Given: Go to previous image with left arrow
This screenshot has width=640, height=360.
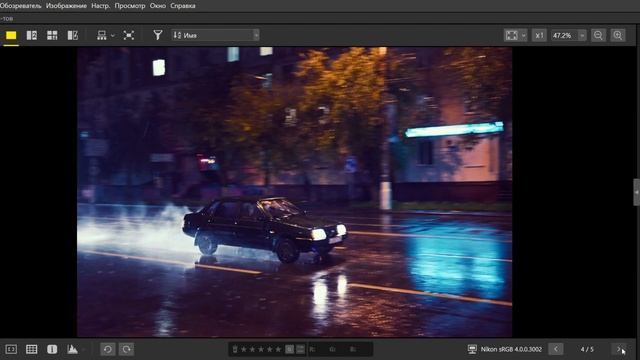Looking at the screenshot, I should point(556,349).
